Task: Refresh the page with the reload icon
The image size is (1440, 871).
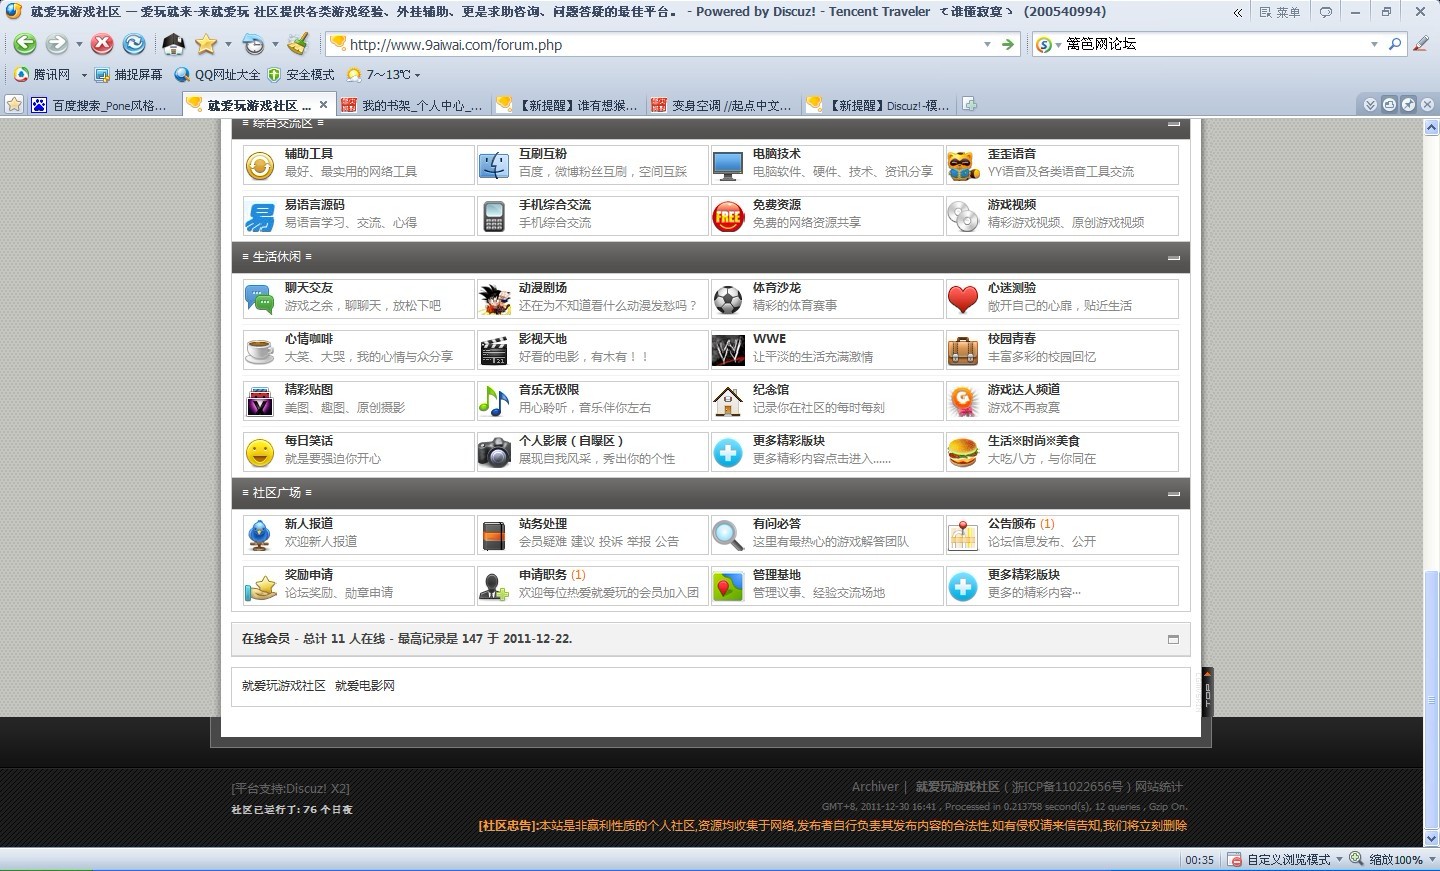Action: point(134,44)
